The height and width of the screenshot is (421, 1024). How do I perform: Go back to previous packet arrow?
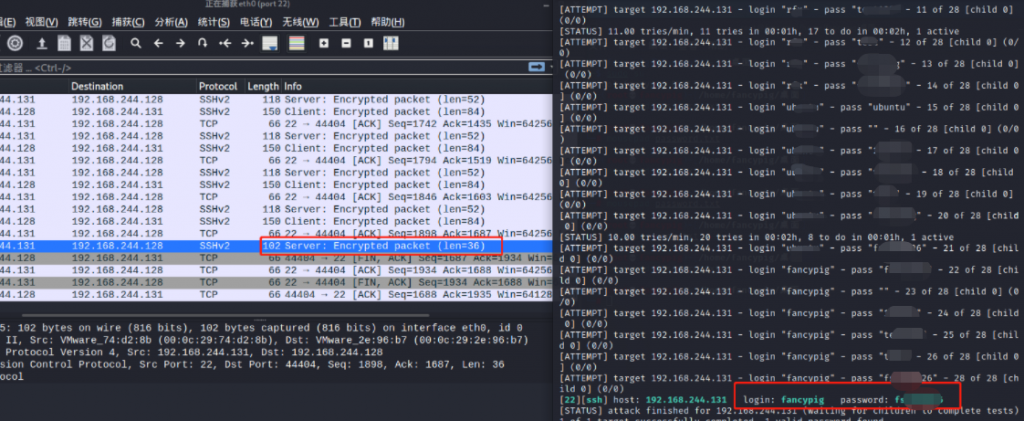158,44
